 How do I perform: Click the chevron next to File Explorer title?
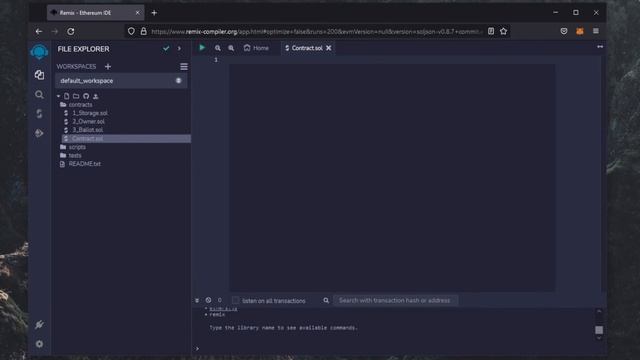179,48
